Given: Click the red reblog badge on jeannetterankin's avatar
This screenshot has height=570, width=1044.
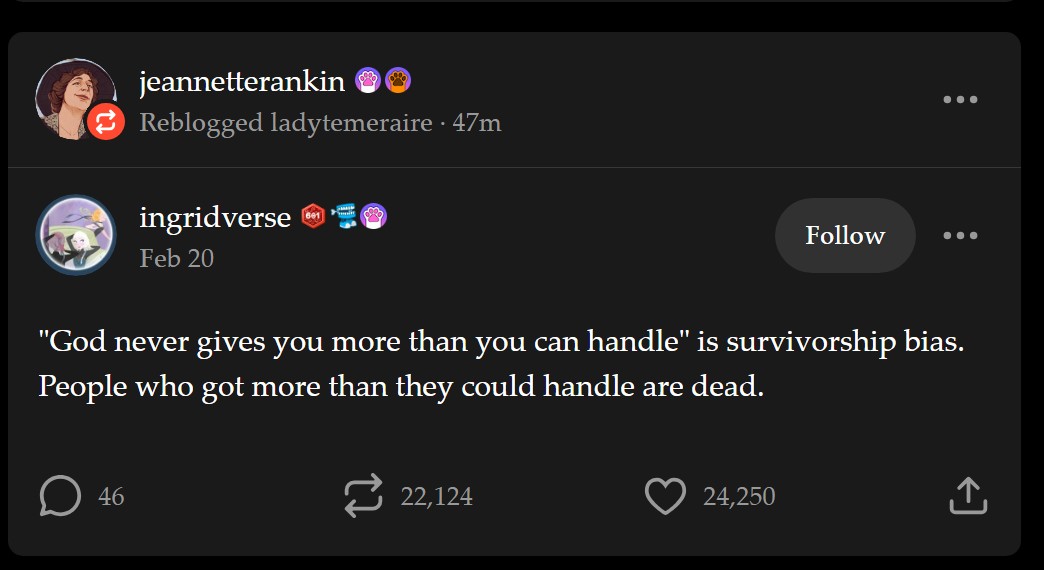Looking at the screenshot, I should (x=105, y=123).
